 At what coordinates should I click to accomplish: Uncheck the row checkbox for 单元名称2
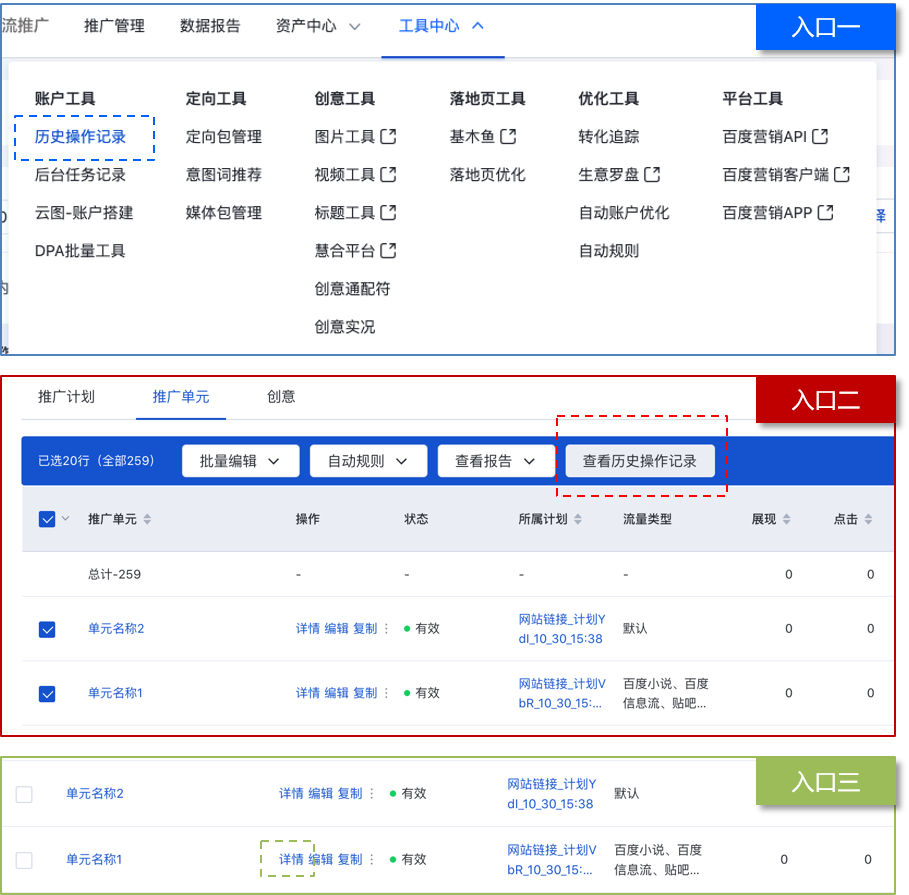pyautogui.click(x=46, y=628)
